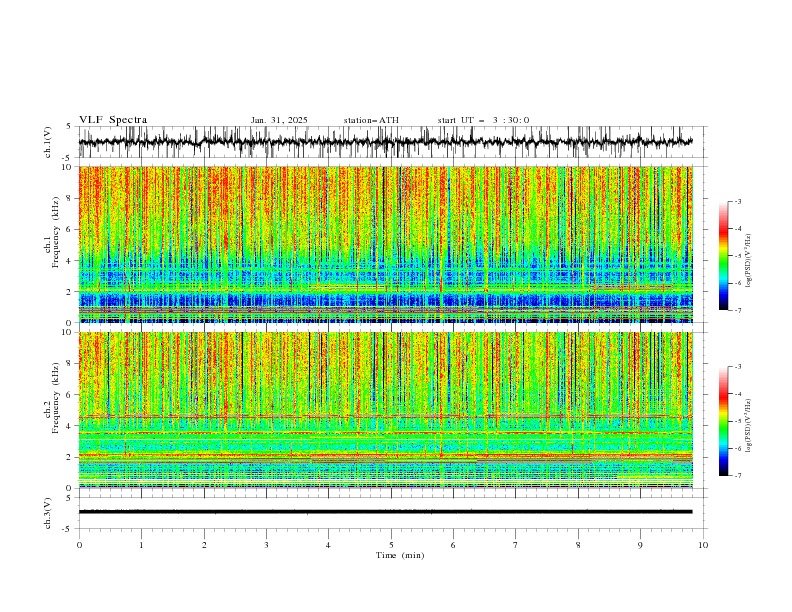
Task: Click the time axis tick label "5"
Action: 391,545
